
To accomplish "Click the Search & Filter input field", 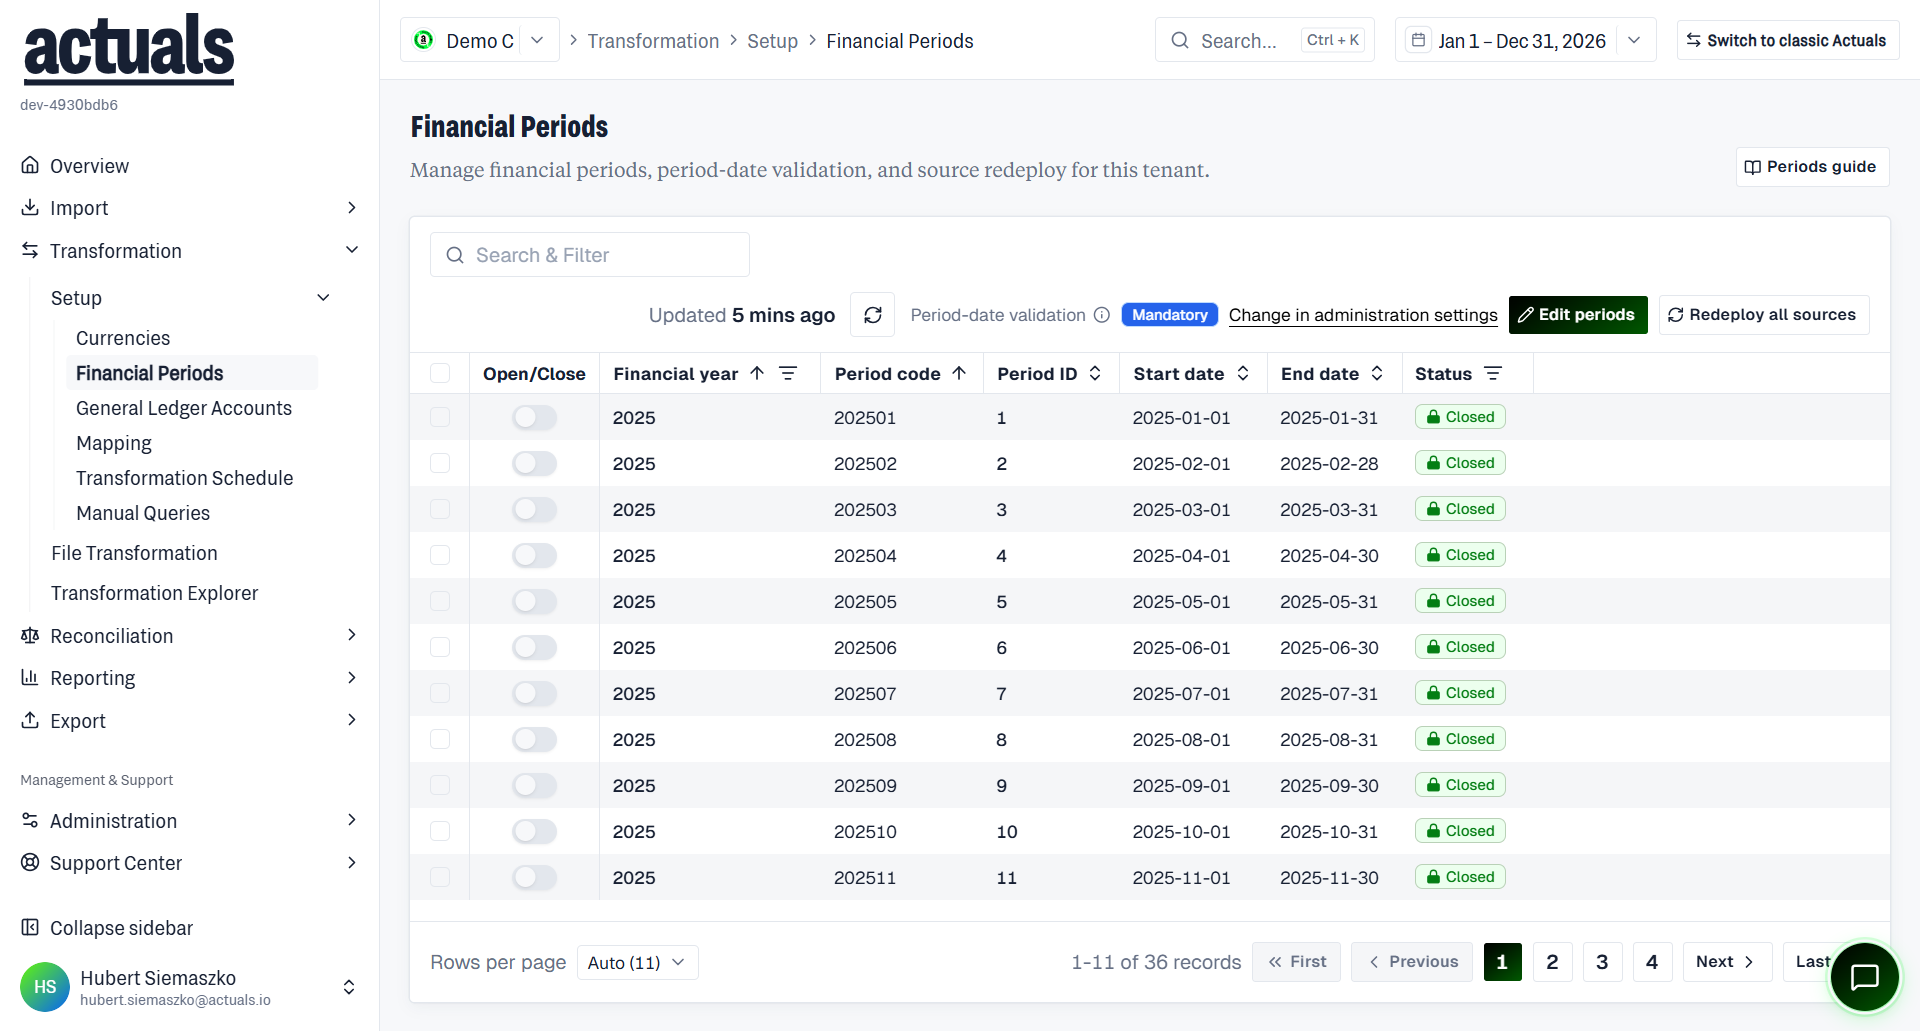I will [x=590, y=255].
